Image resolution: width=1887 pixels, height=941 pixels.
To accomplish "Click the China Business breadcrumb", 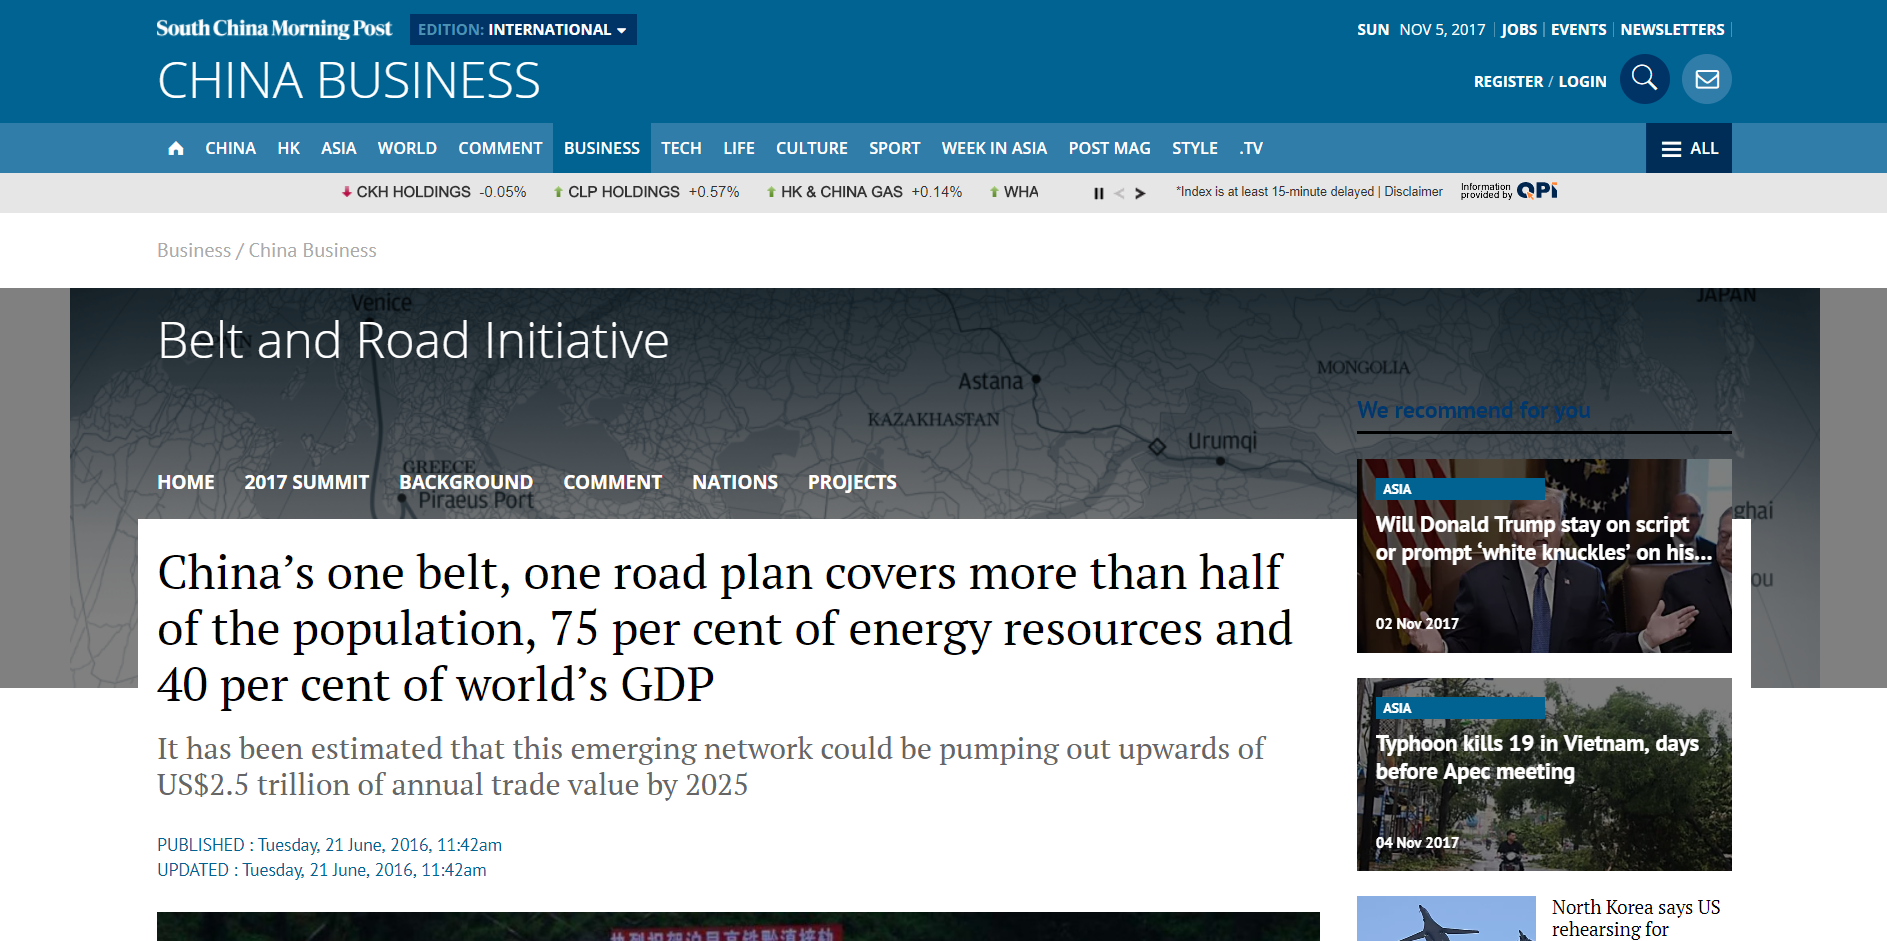I will pos(312,251).
